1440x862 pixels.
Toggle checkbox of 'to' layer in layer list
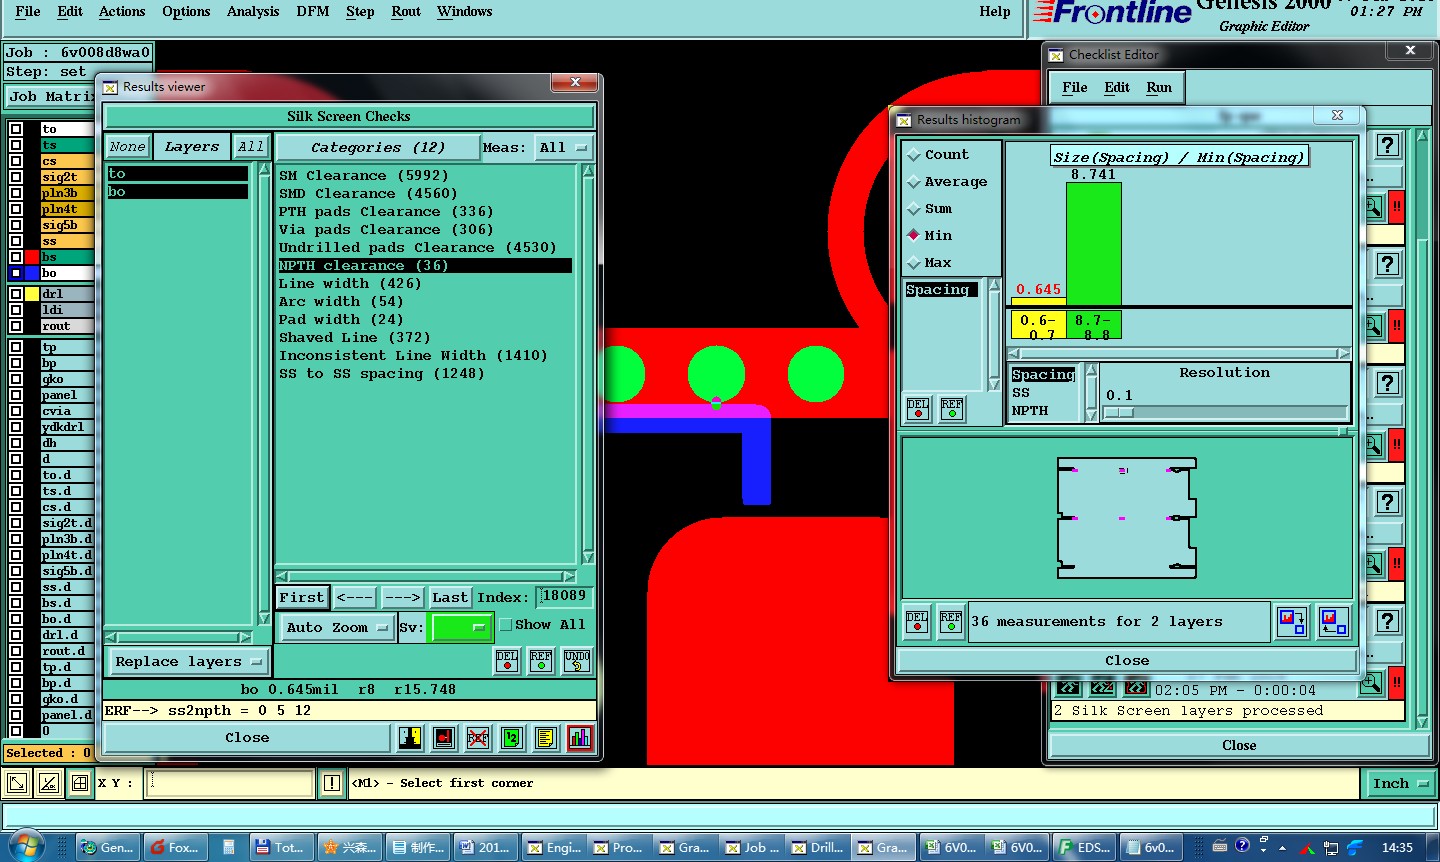pos(16,129)
